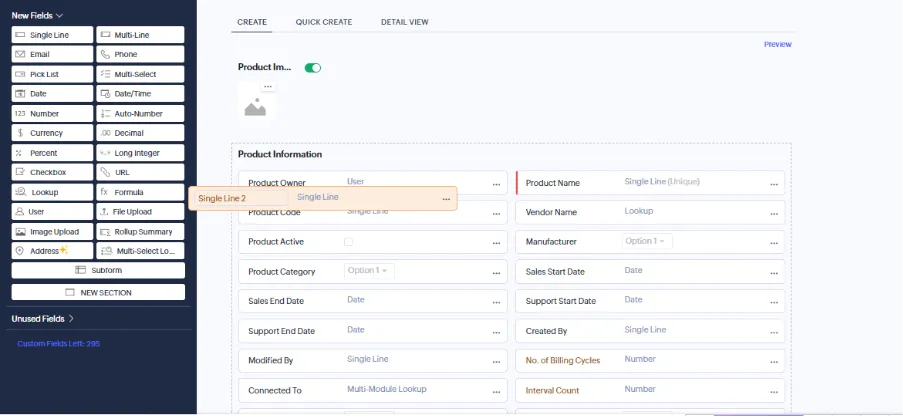Screen dimensions: 903x417
Task: Open options for No. of Billing Cycles
Action: tap(774, 362)
